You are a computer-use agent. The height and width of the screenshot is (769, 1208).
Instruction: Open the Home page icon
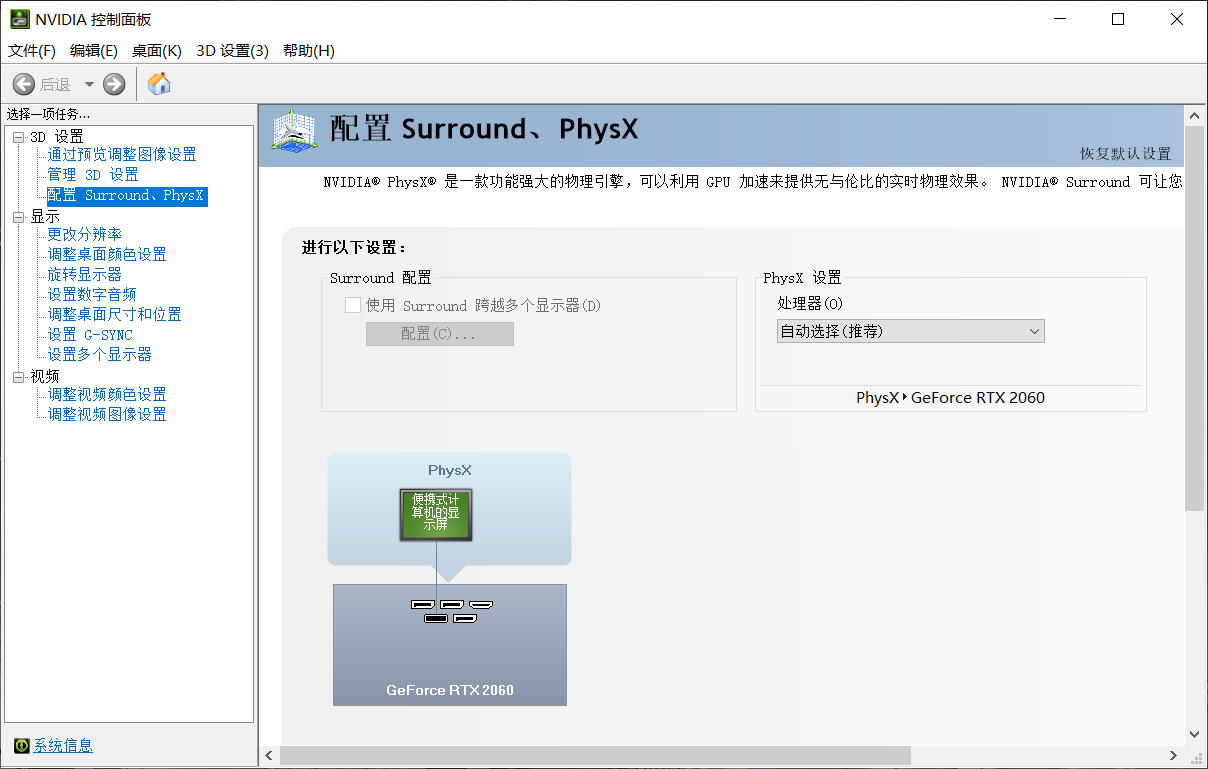159,84
